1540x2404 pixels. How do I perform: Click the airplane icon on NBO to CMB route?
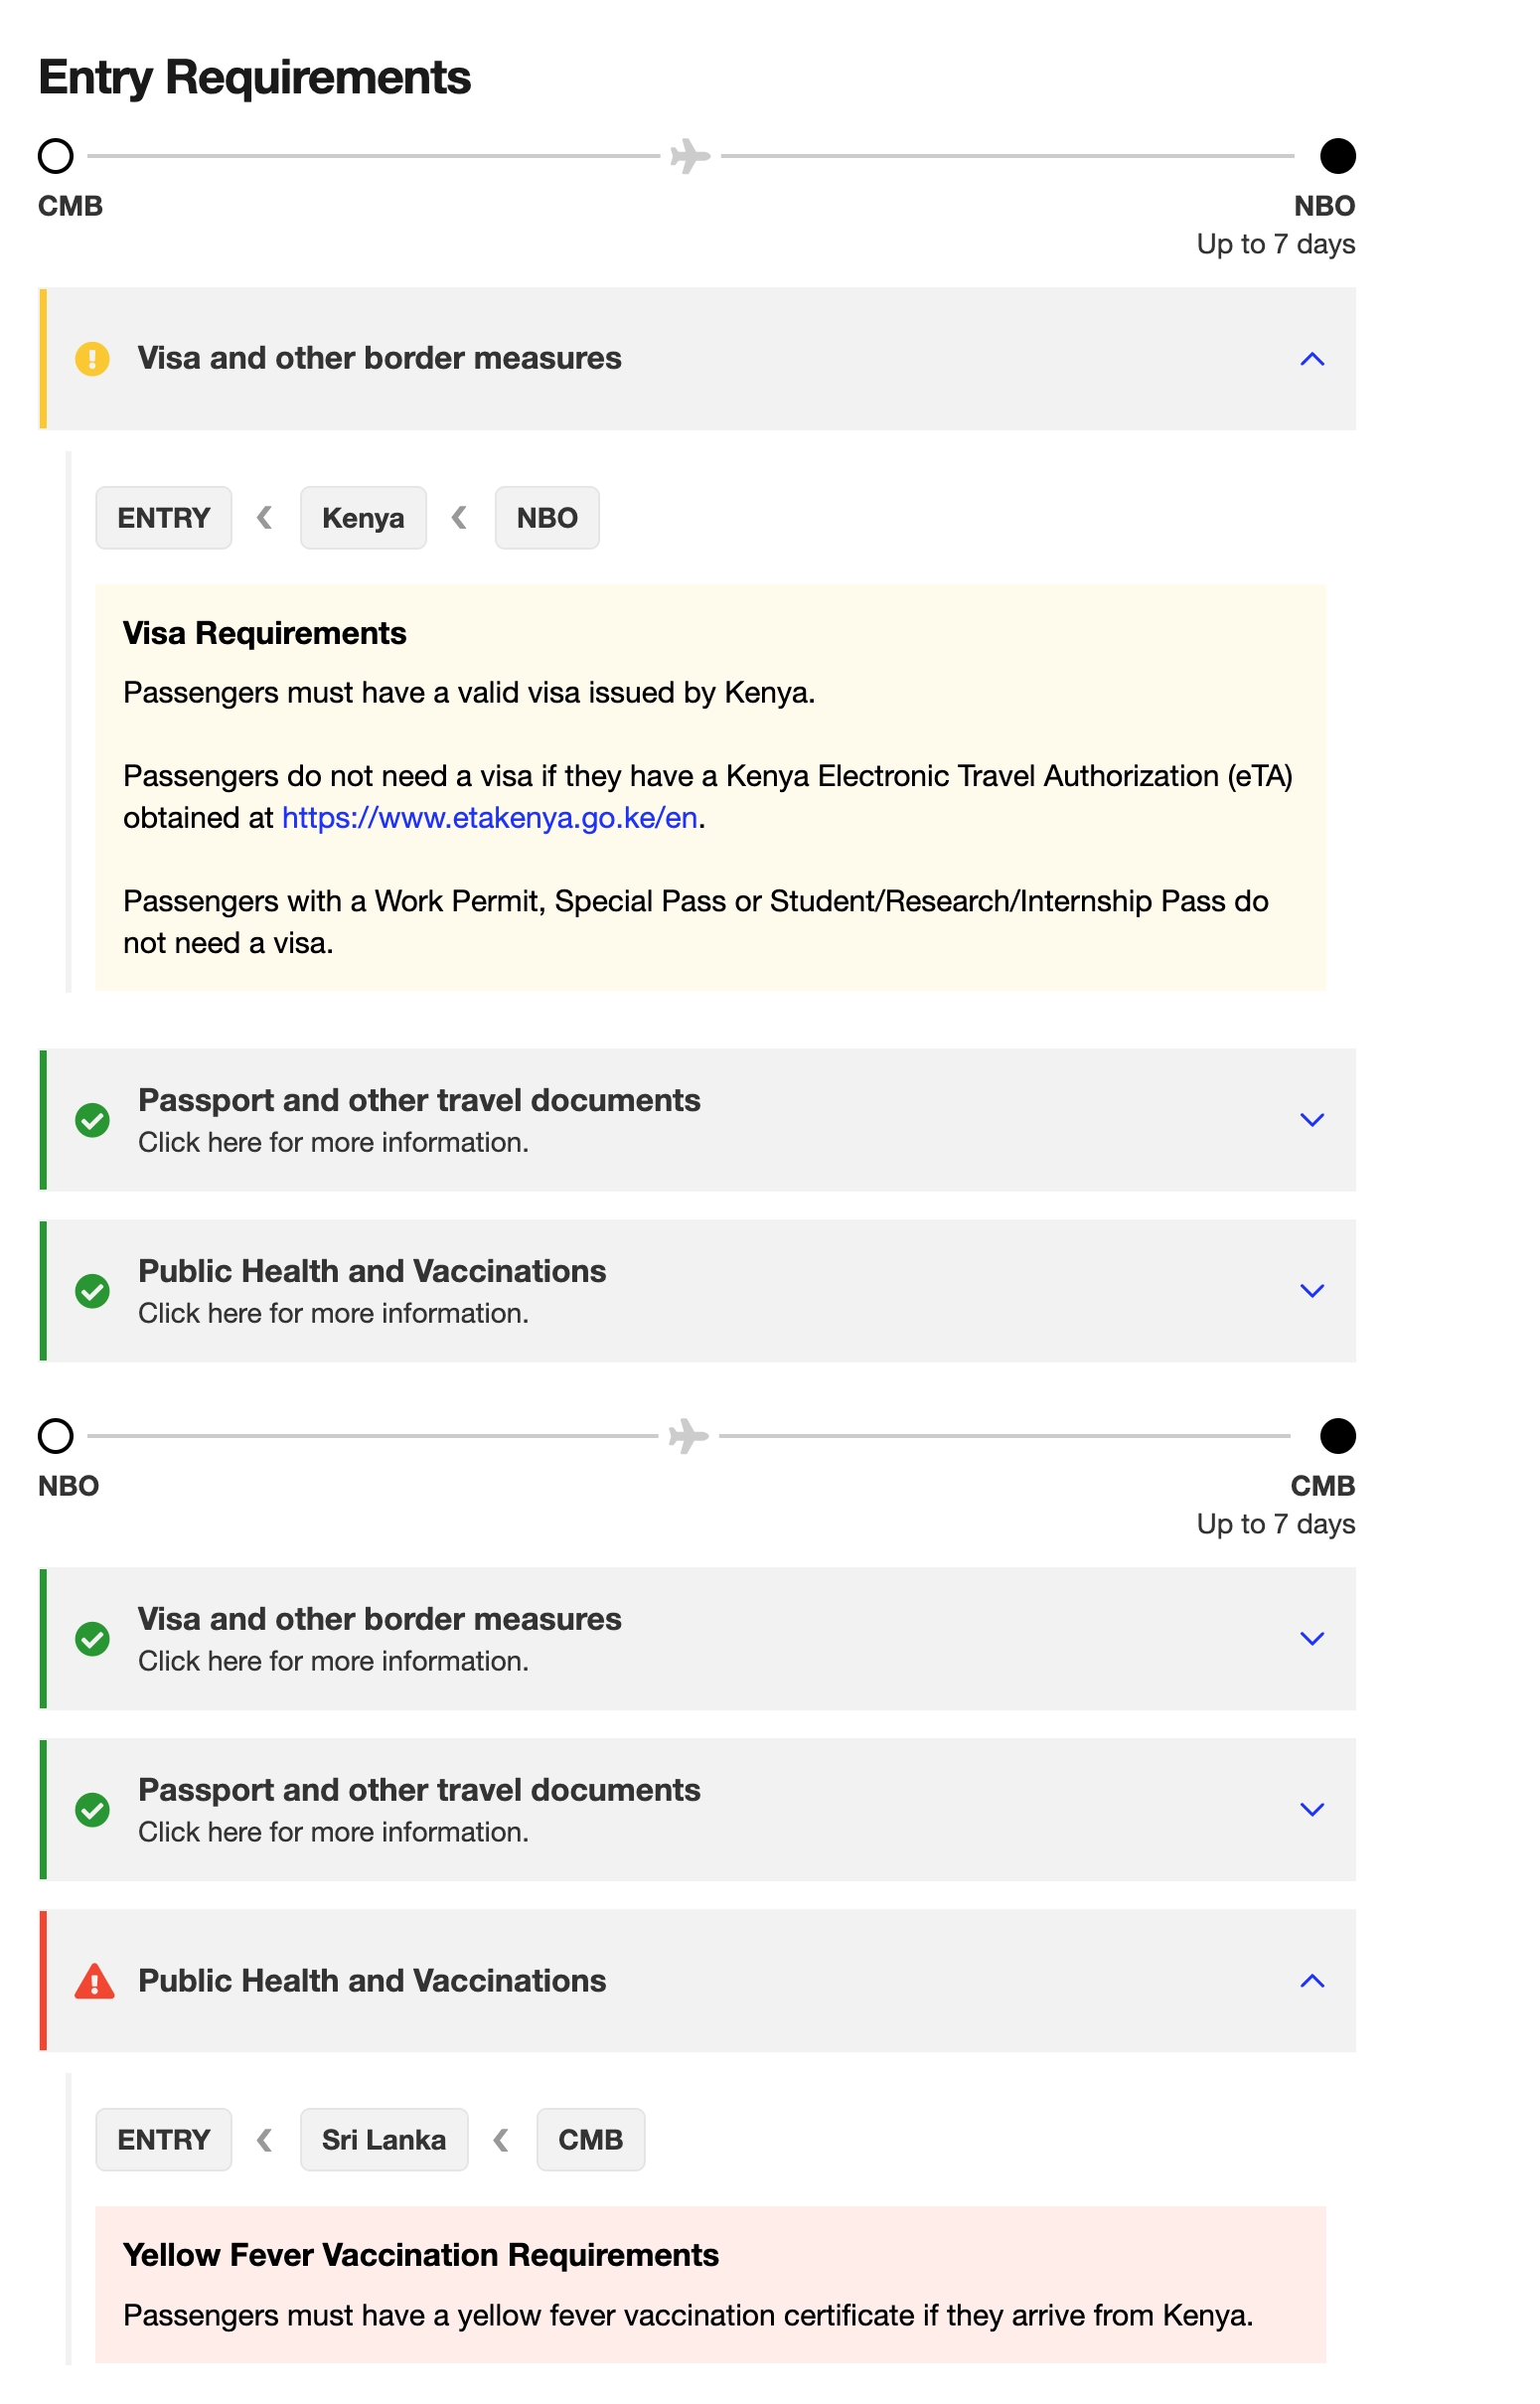pyautogui.click(x=688, y=1436)
